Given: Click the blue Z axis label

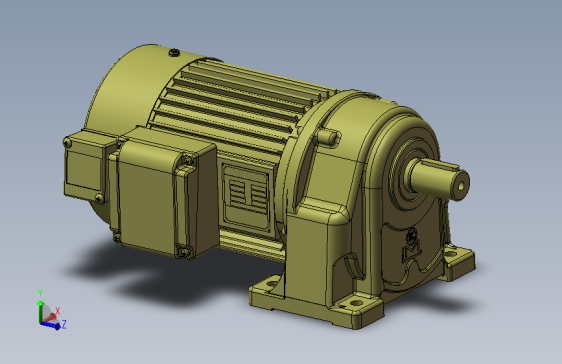Looking at the screenshot, I should click(64, 325).
